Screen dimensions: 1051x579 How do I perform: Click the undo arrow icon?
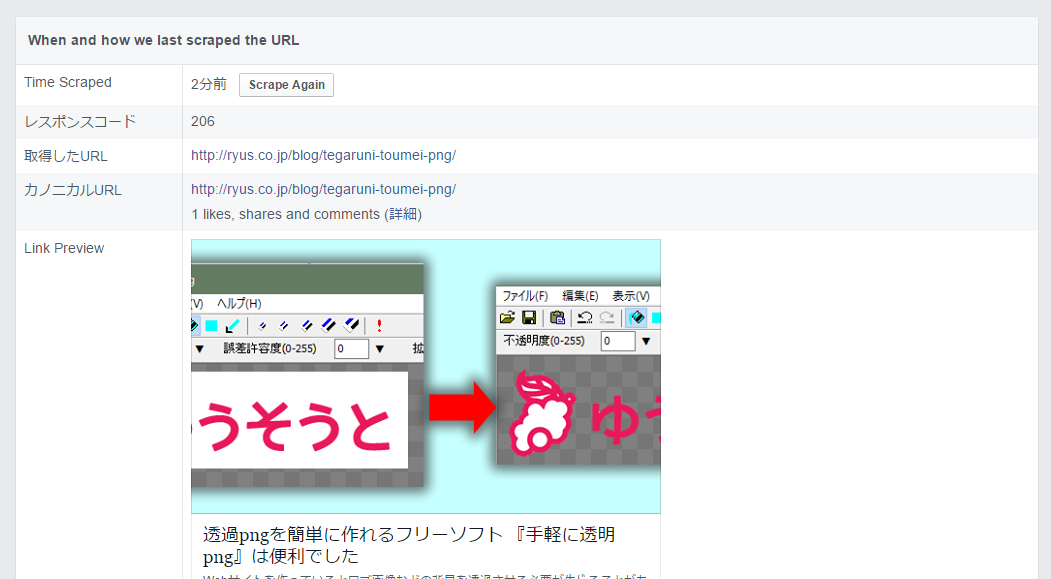(585, 318)
